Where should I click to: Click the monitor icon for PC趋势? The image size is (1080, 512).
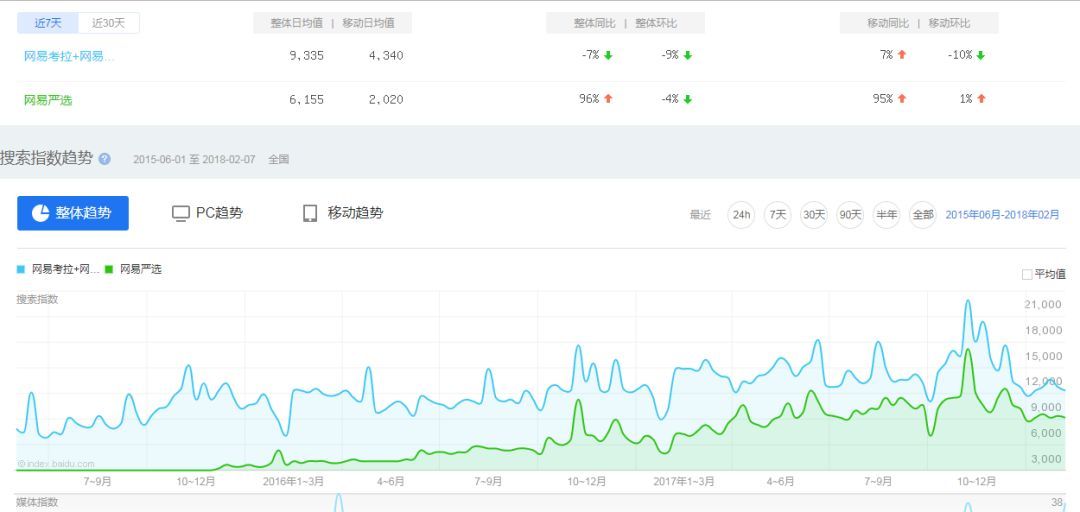coord(180,214)
